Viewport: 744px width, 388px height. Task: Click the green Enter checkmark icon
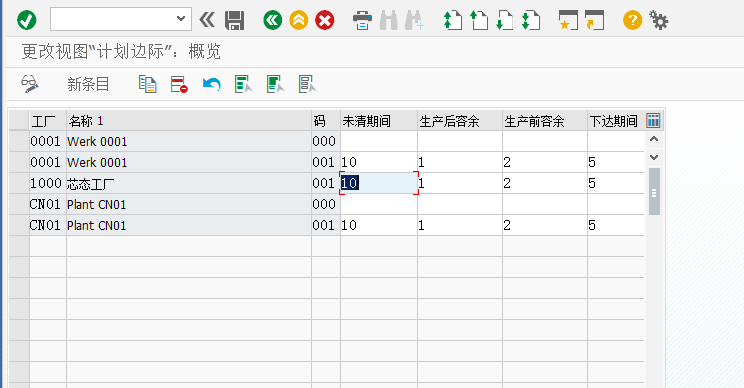tap(27, 20)
